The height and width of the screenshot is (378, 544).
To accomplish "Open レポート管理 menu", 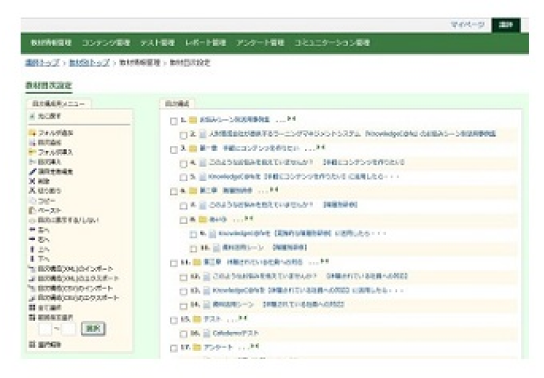I will (x=205, y=43).
